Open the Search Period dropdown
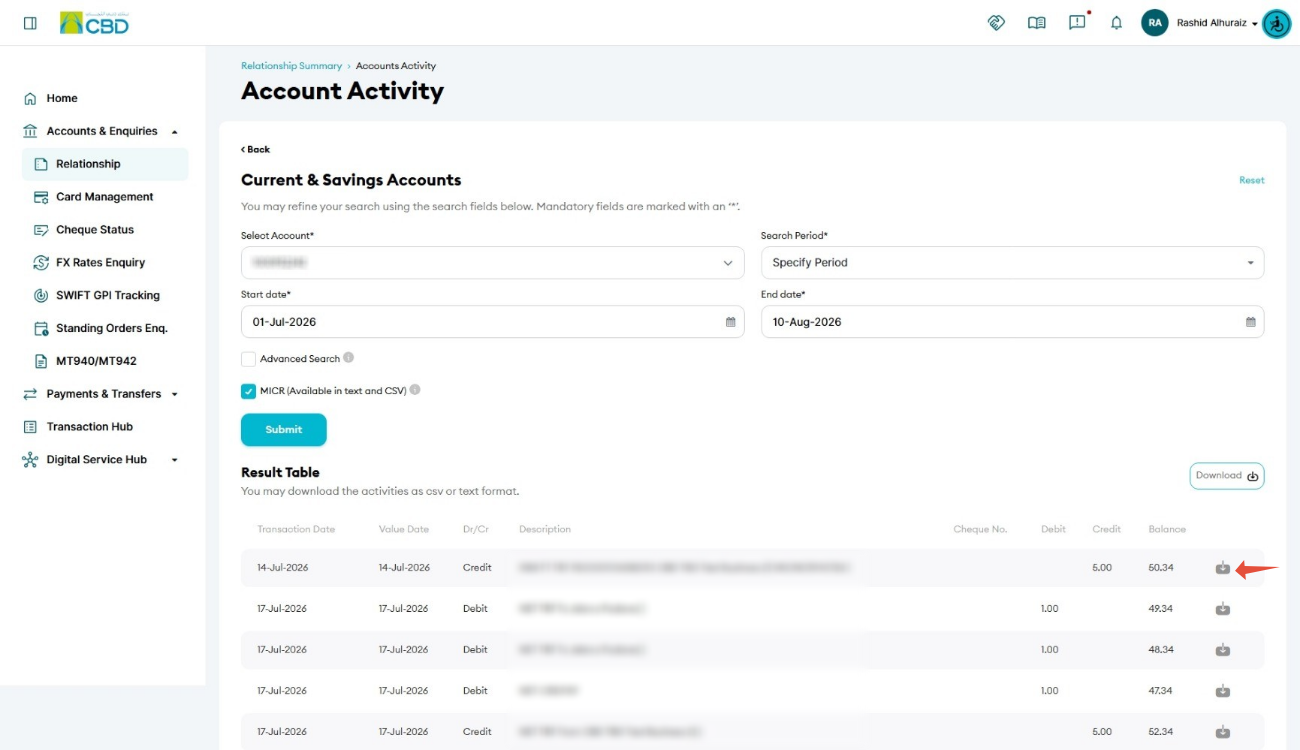Viewport: 1300px width, 750px height. 1012,263
